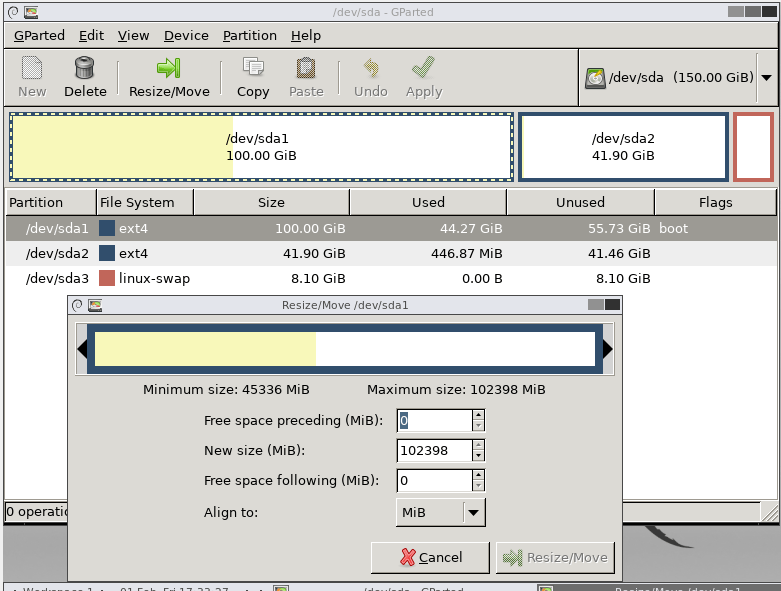
Task: Increase Free space preceding with up arrow
Action: (x=478, y=415)
